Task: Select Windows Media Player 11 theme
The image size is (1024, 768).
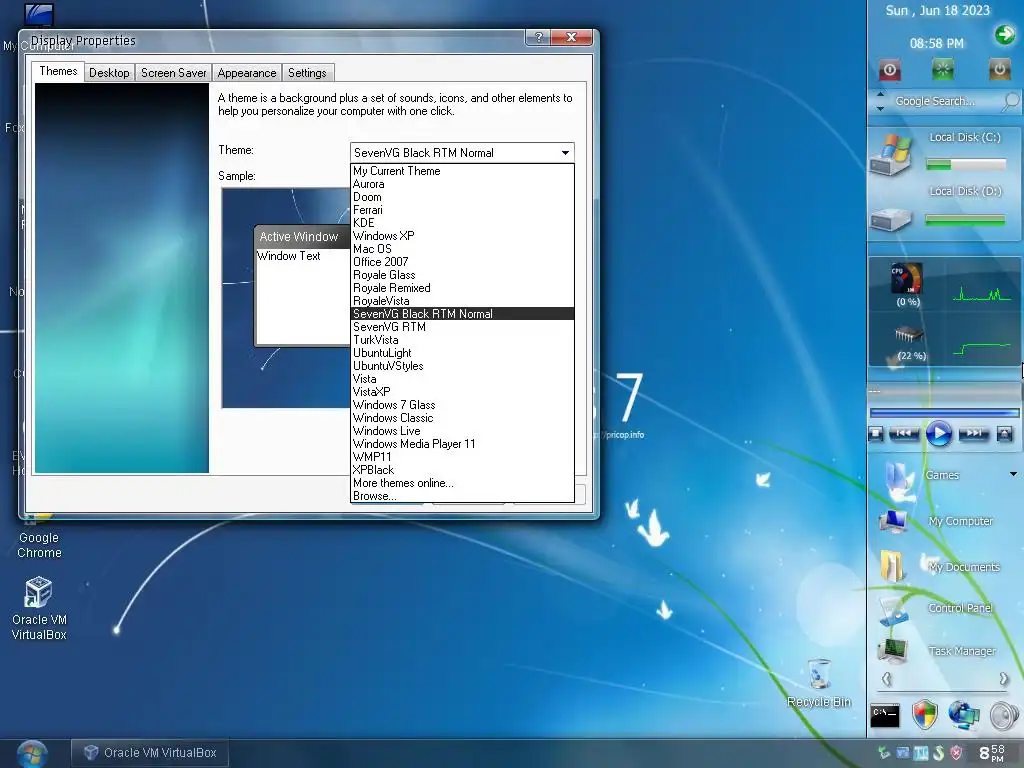Action: (463, 444)
